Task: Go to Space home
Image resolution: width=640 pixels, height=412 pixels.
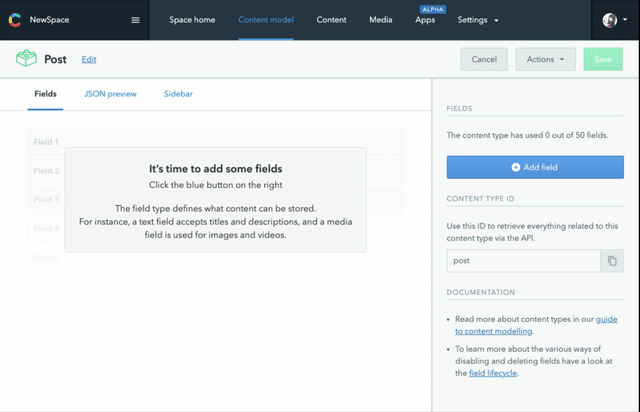Action: click(x=192, y=20)
